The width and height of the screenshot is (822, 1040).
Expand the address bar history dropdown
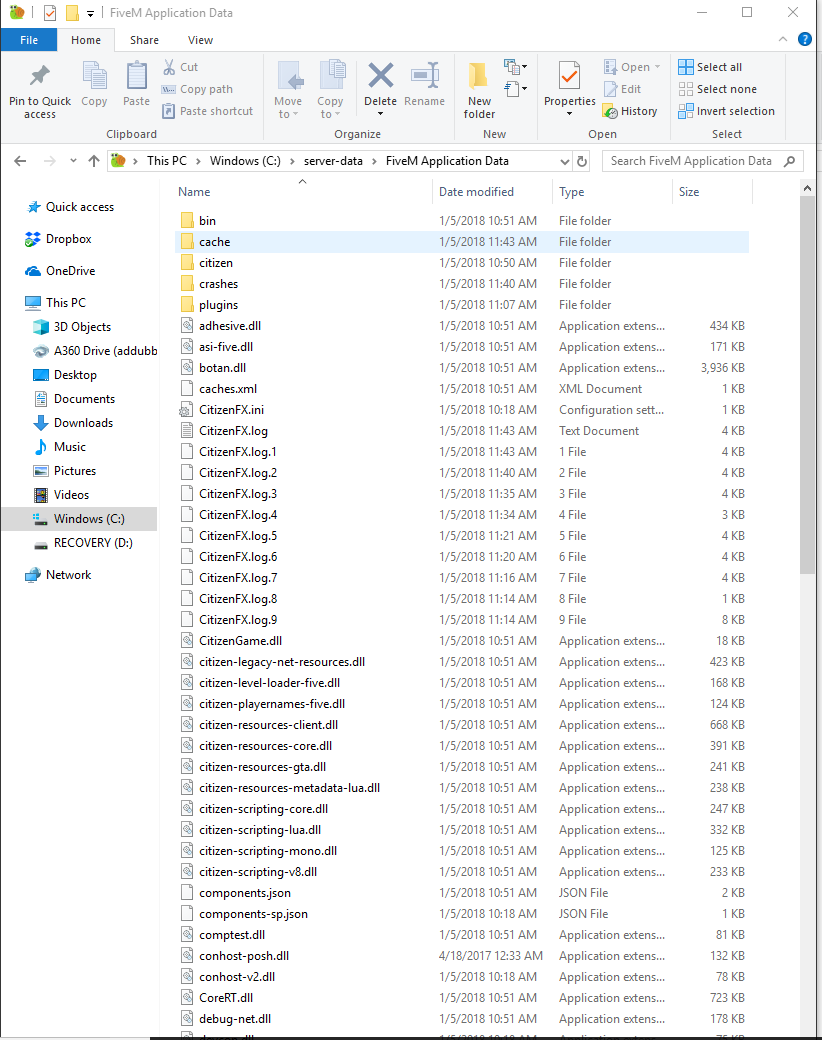pos(565,161)
